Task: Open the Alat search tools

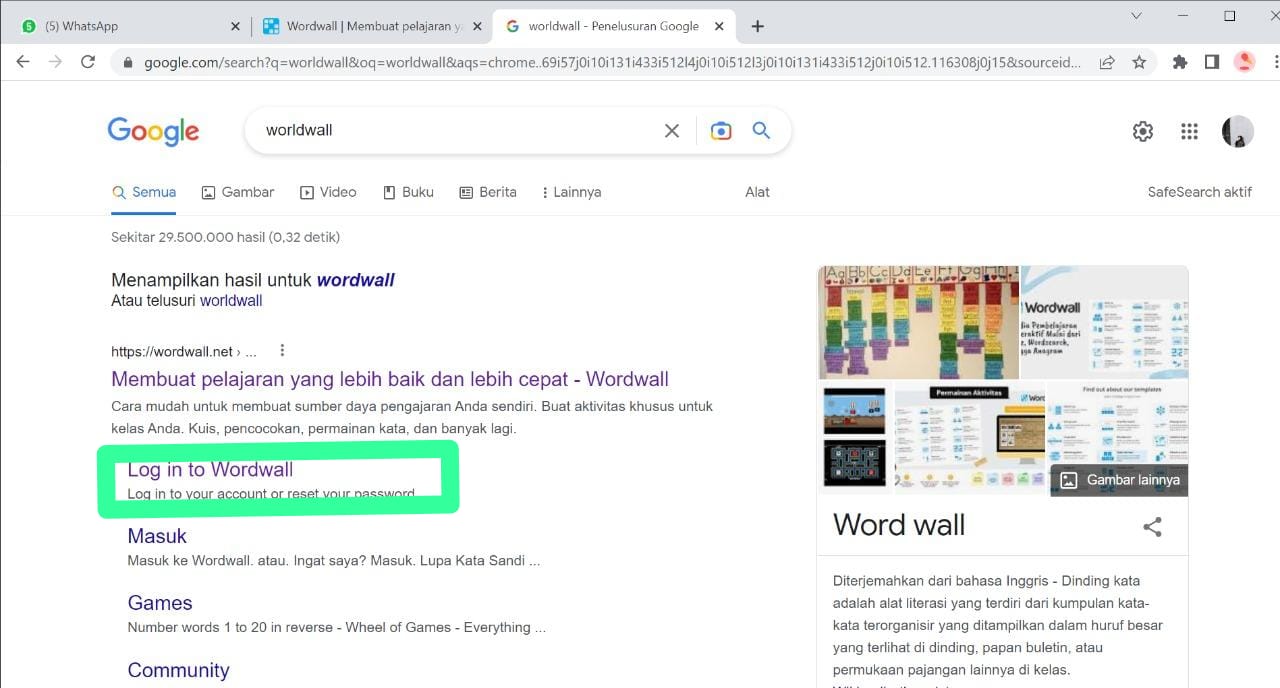Action: [x=757, y=192]
